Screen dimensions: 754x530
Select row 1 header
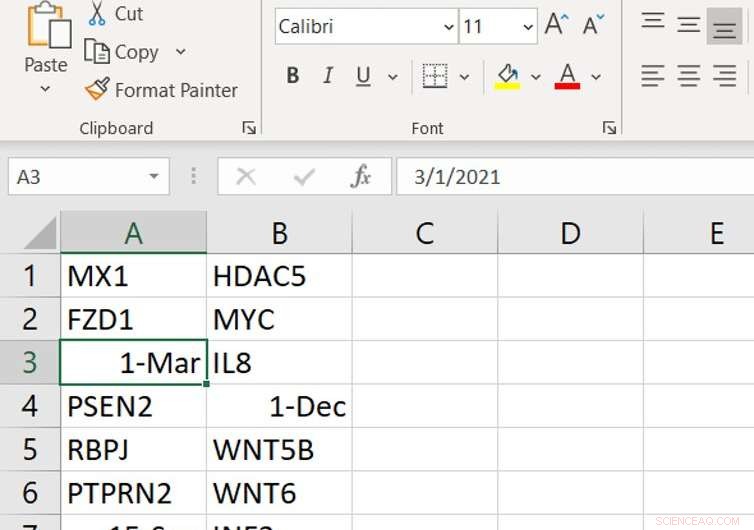tap(30, 276)
